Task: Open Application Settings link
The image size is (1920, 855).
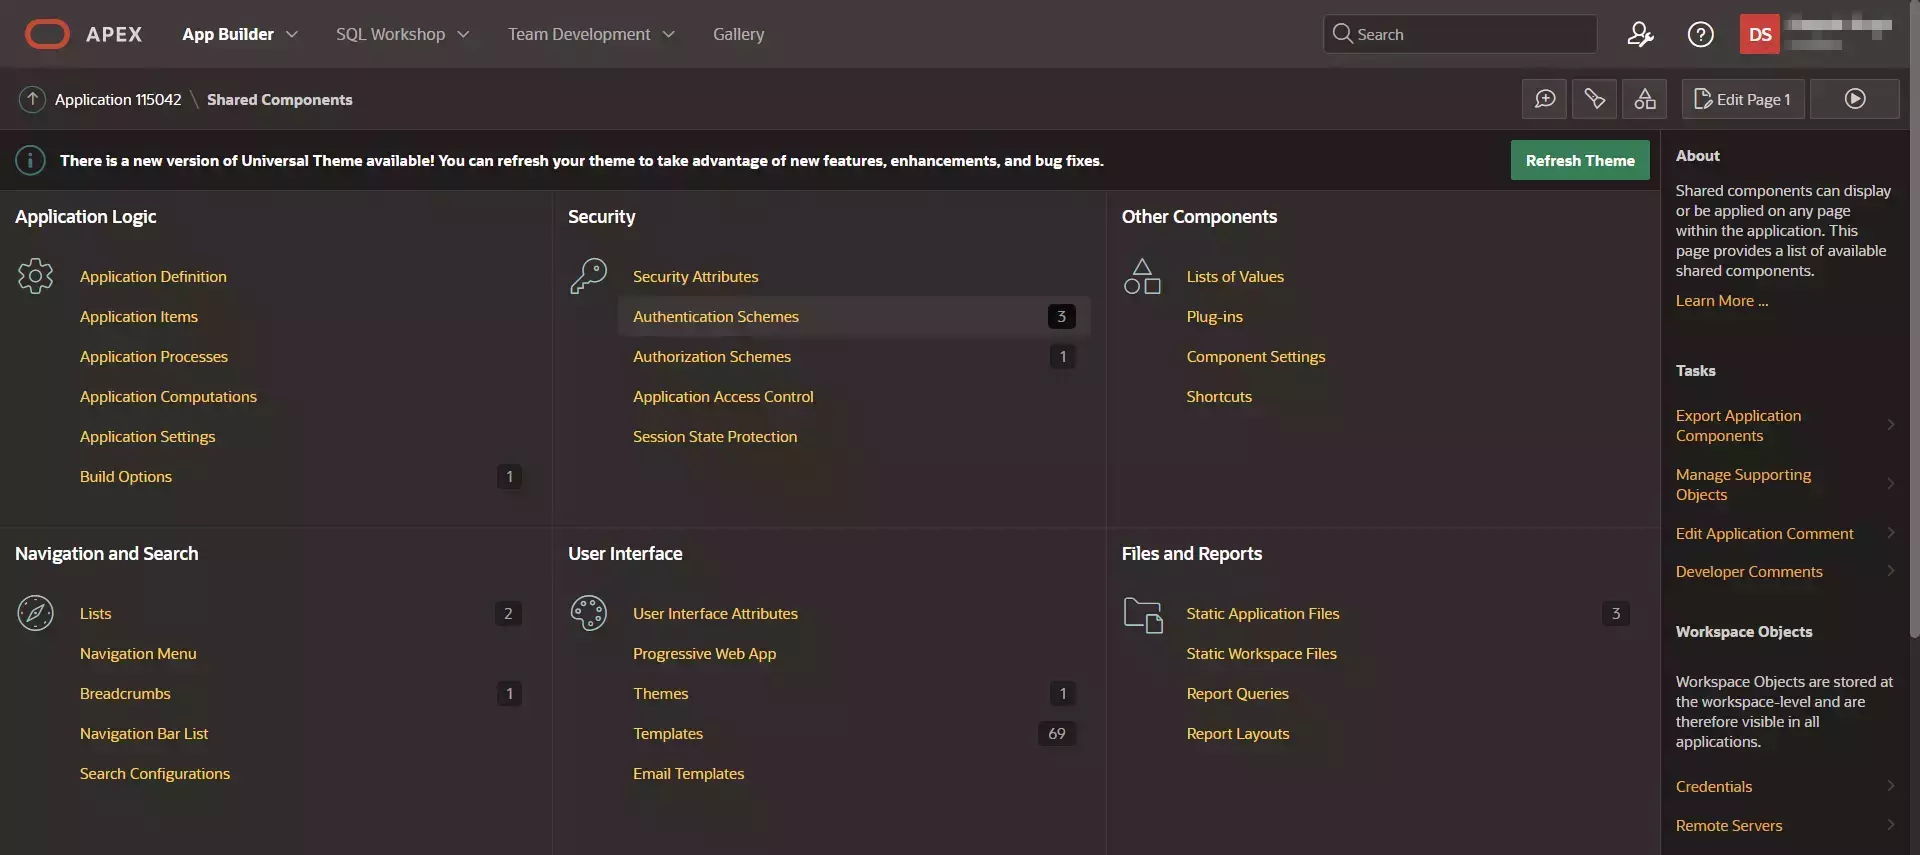Action: tap(147, 436)
